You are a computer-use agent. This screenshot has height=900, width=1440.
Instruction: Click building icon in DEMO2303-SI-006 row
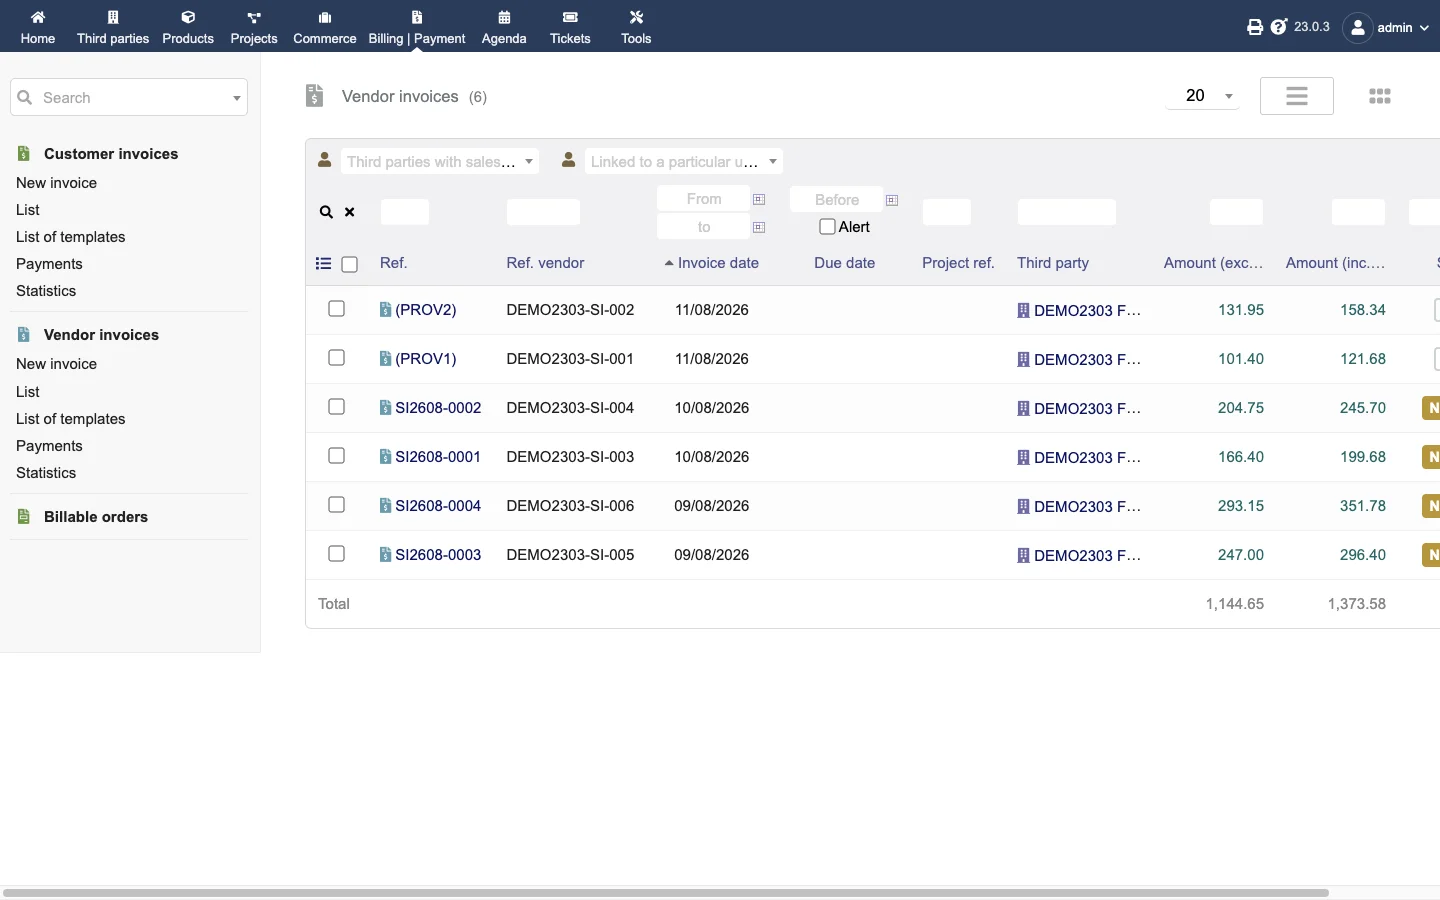click(x=1023, y=507)
